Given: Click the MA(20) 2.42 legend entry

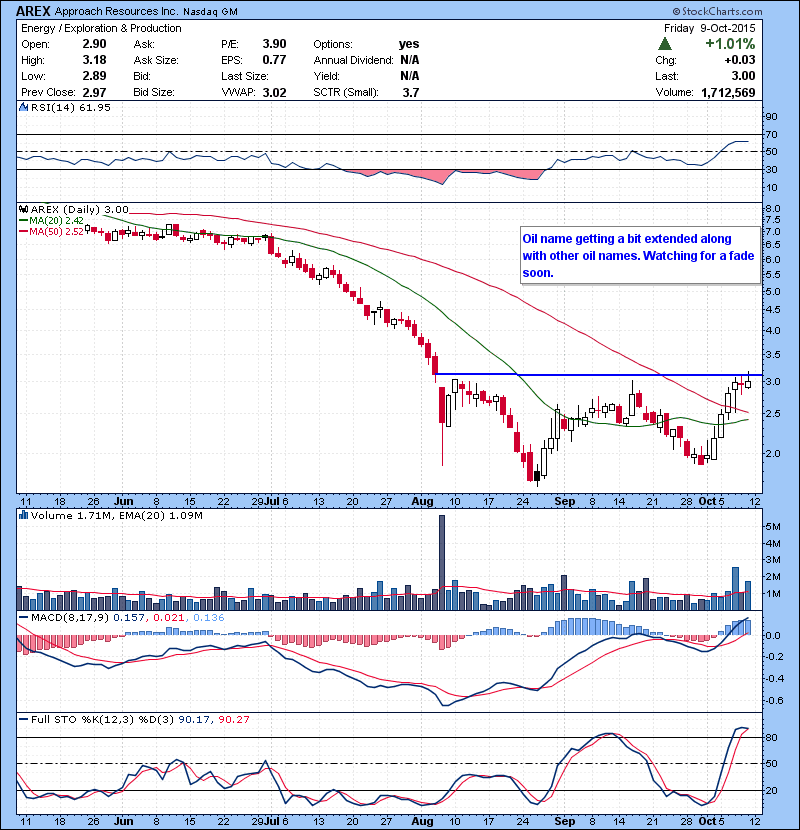Looking at the screenshot, I should [51, 220].
